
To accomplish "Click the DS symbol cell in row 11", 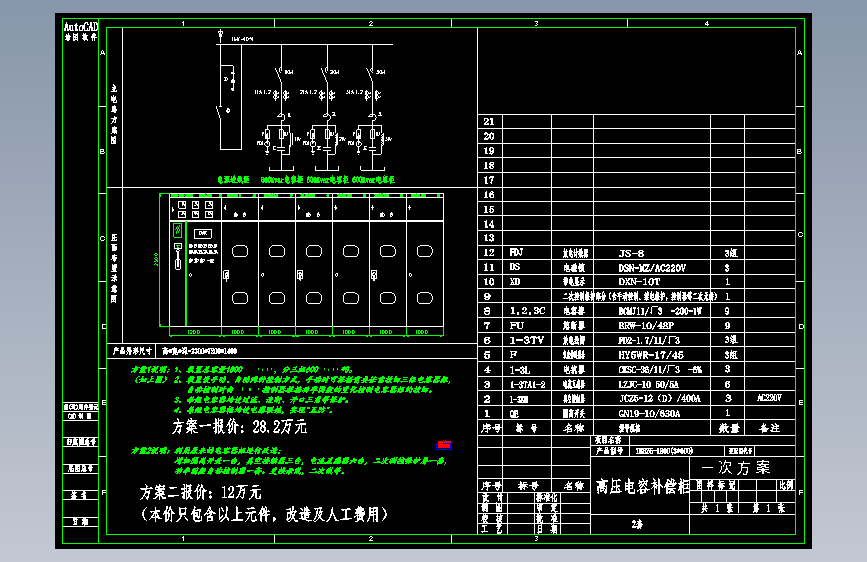I will (x=515, y=267).
